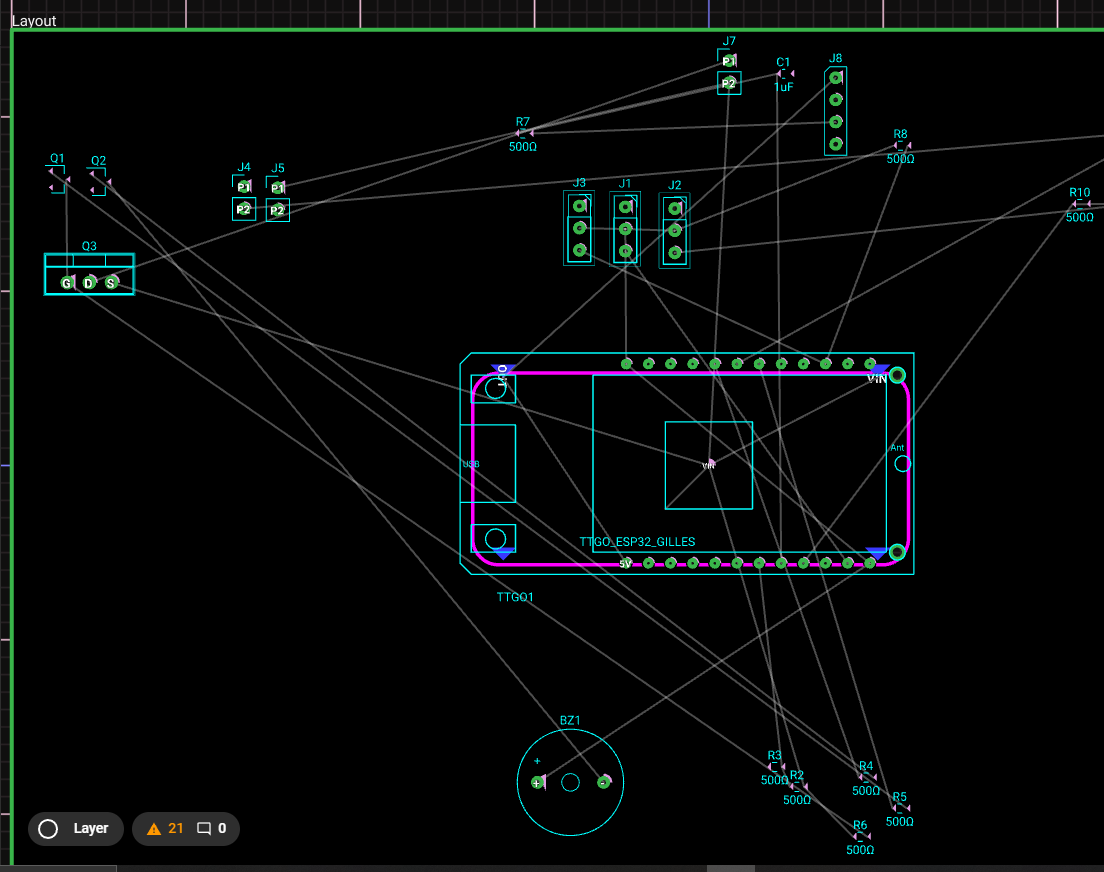Click the C1 1uF capacitor value
Screen dimensions: 1104x872
point(784,87)
